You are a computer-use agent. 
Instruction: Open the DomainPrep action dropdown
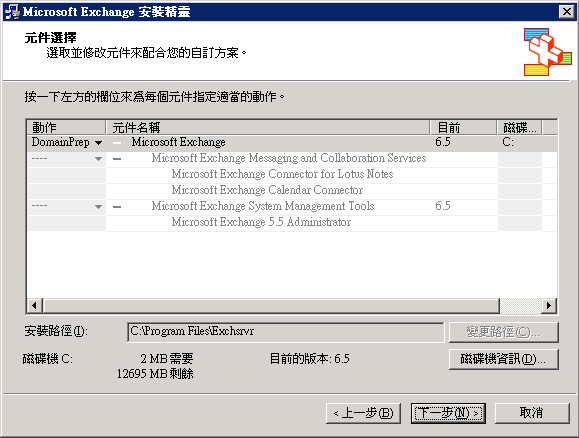tap(98, 143)
